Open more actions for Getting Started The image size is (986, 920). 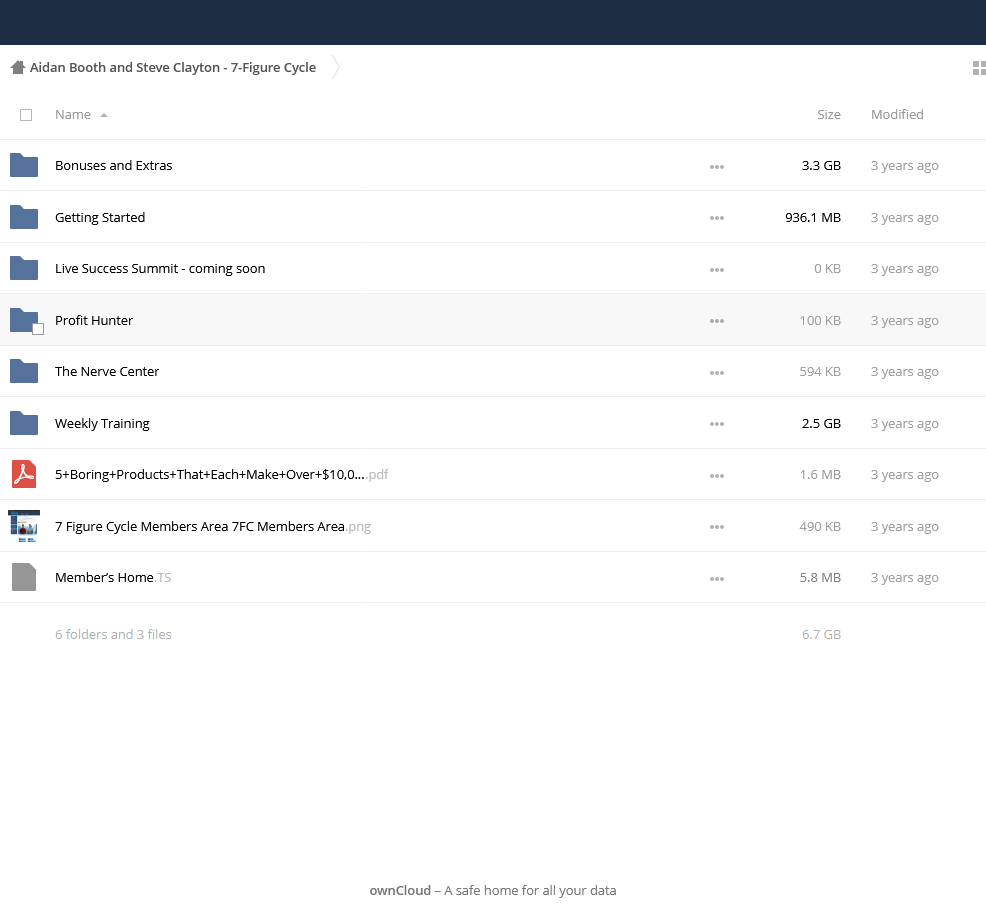(717, 218)
